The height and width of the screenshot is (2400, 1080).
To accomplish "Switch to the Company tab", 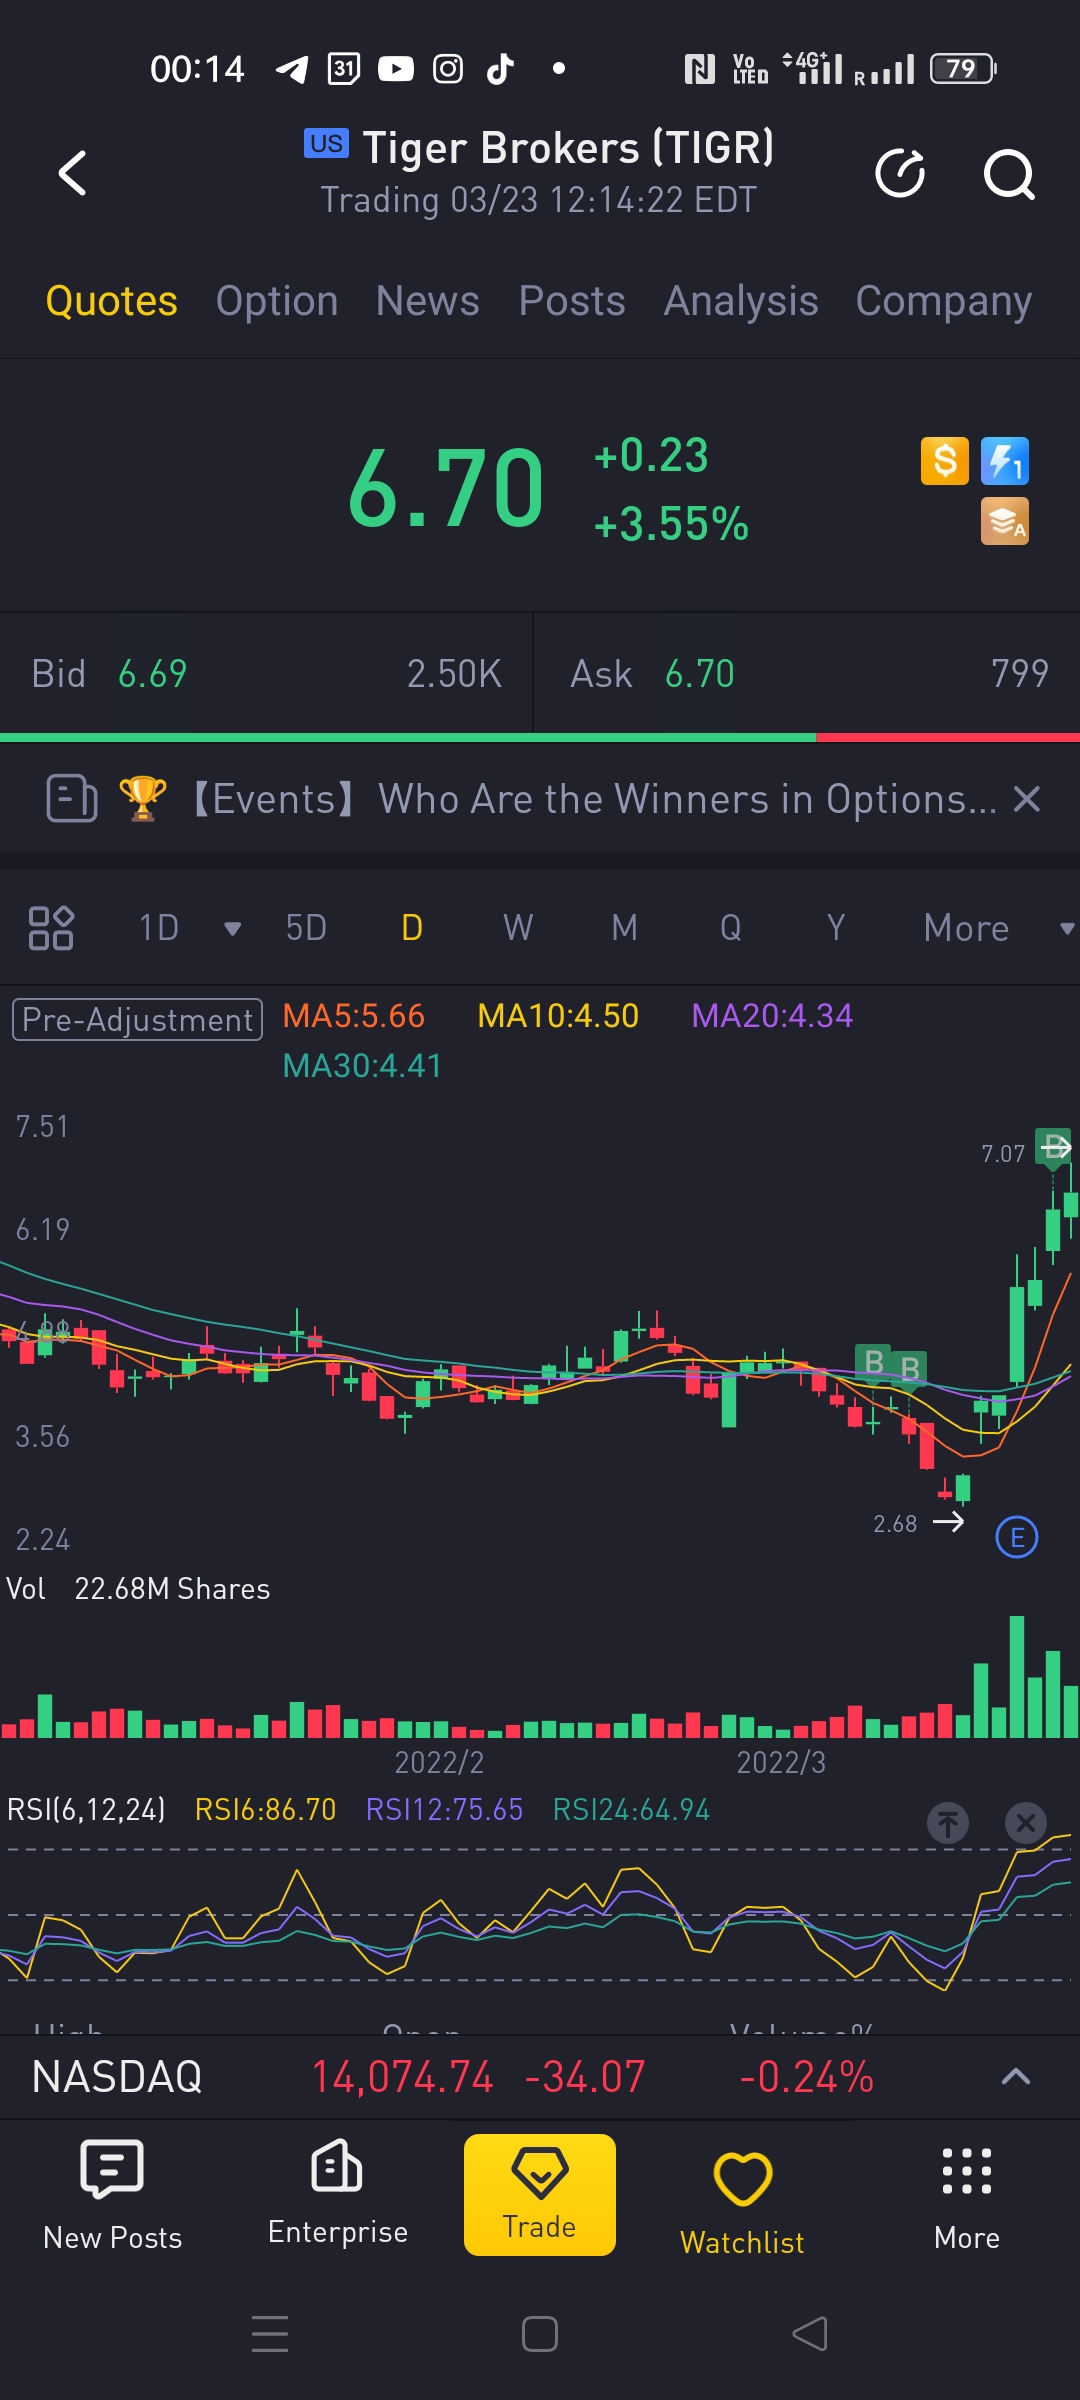I will [x=944, y=301].
